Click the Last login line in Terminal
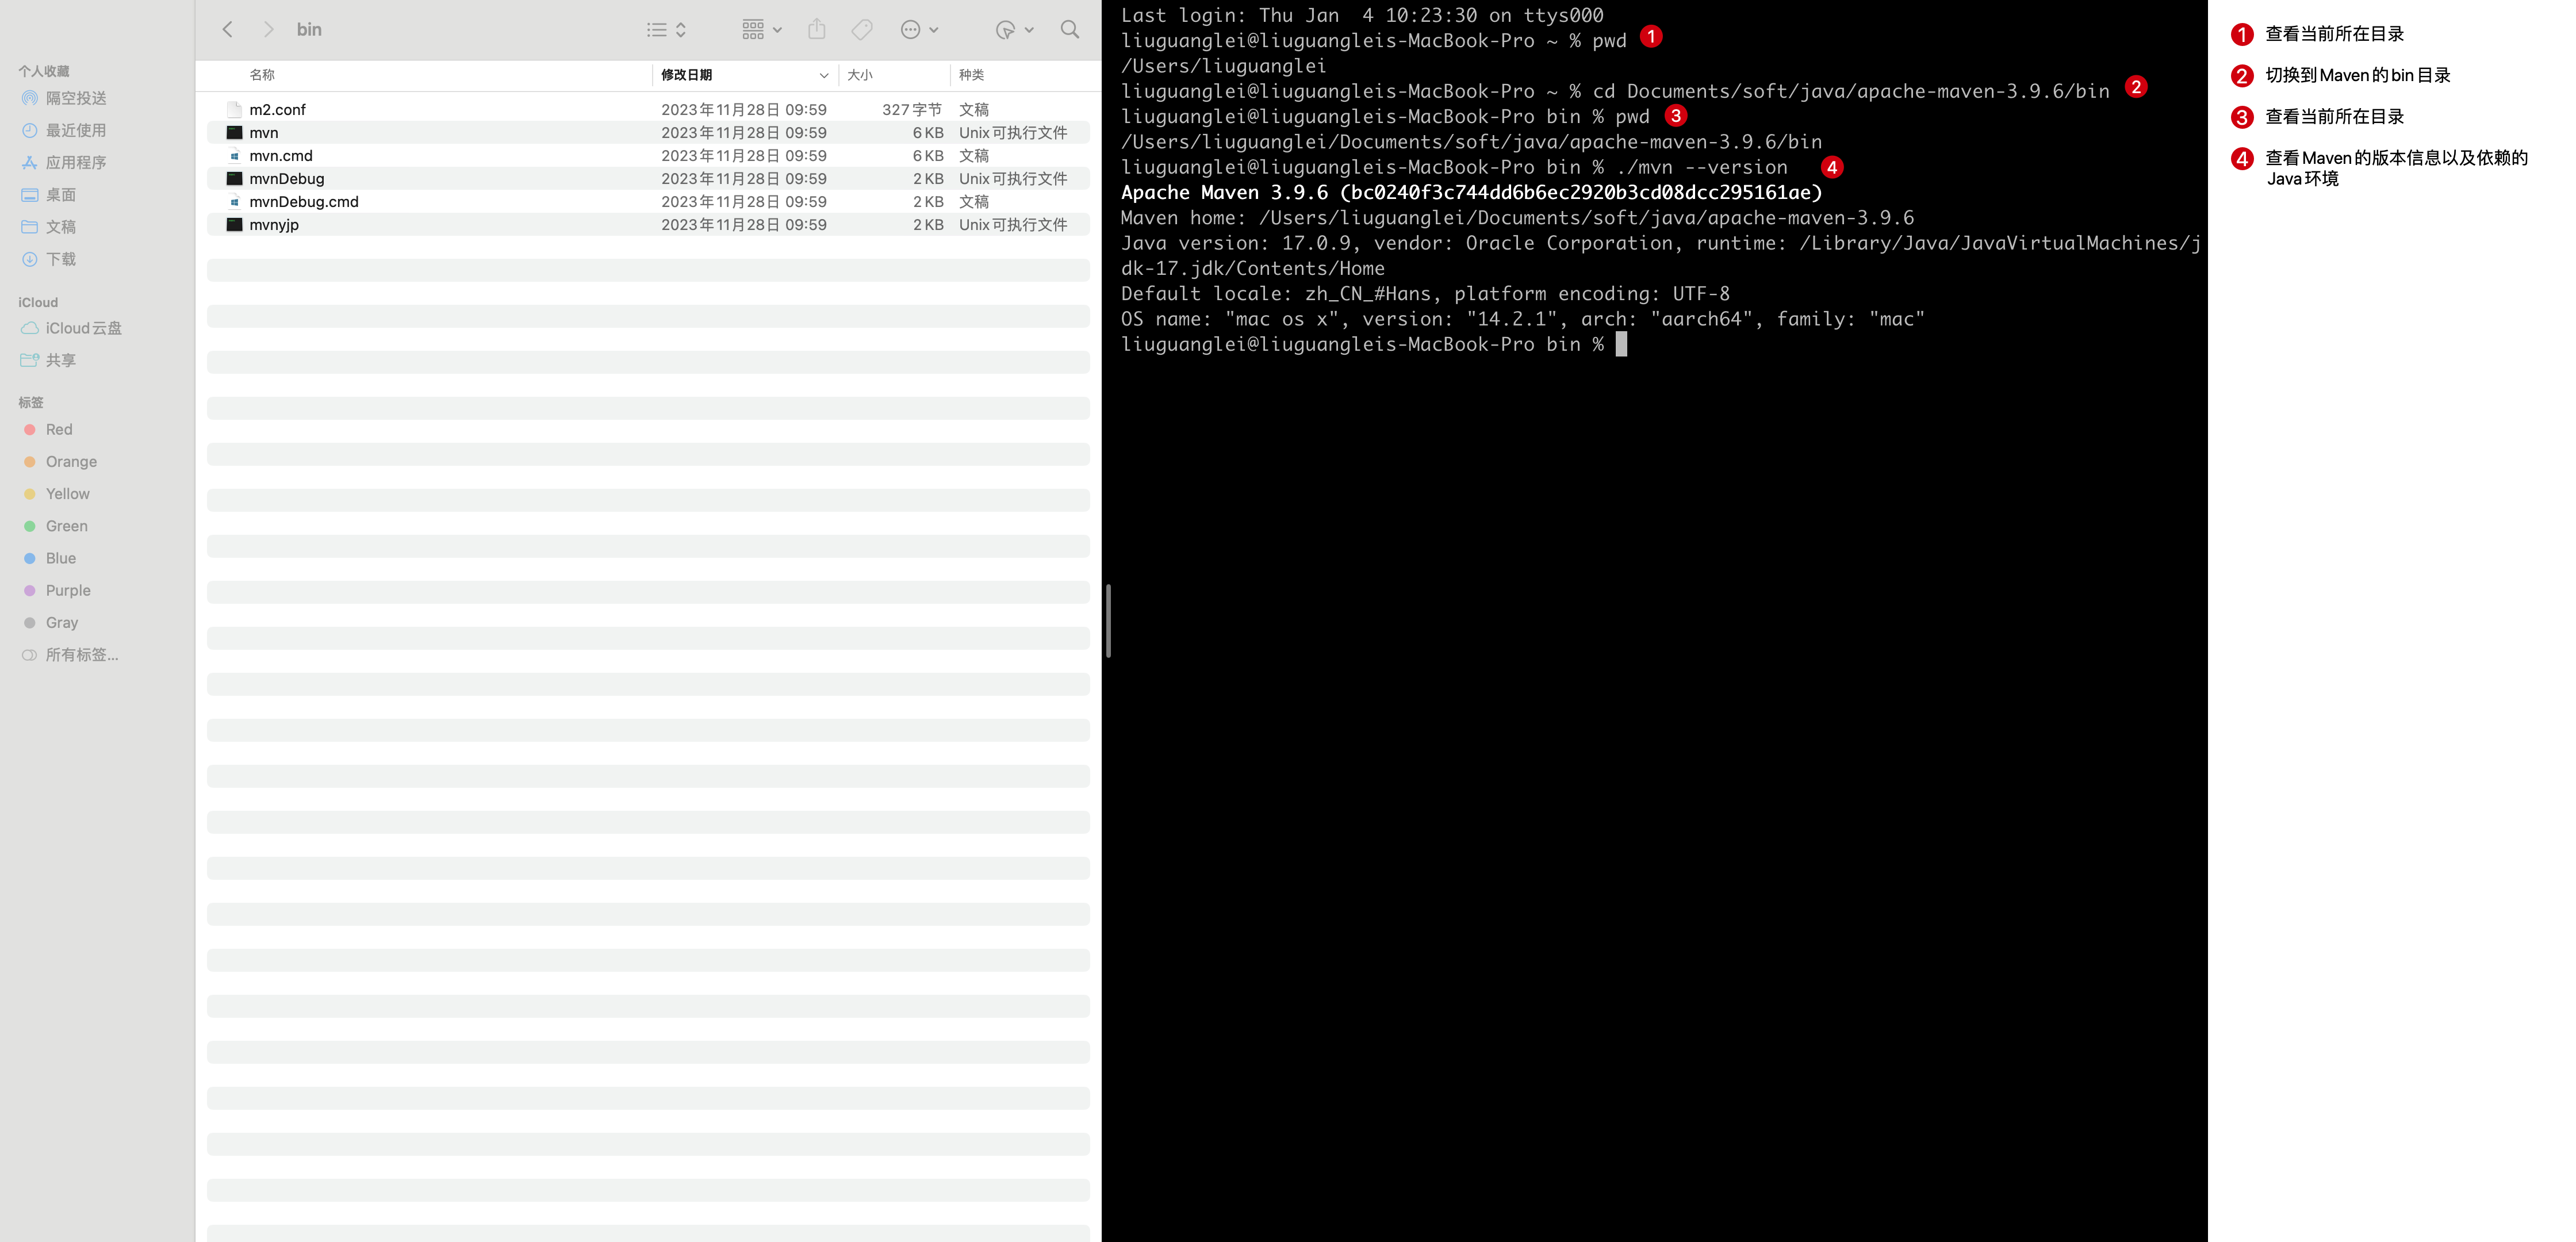This screenshot has height=1242, width=2576. (1362, 15)
